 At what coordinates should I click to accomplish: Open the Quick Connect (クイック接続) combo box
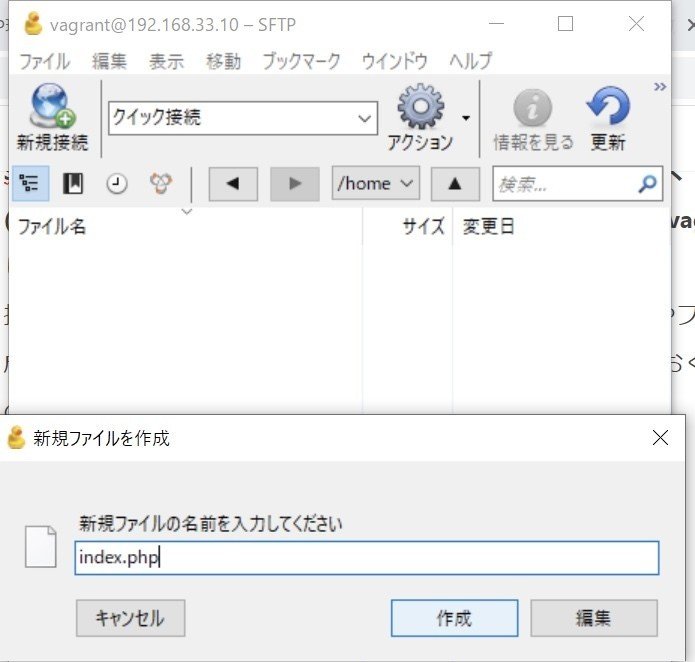[243, 118]
